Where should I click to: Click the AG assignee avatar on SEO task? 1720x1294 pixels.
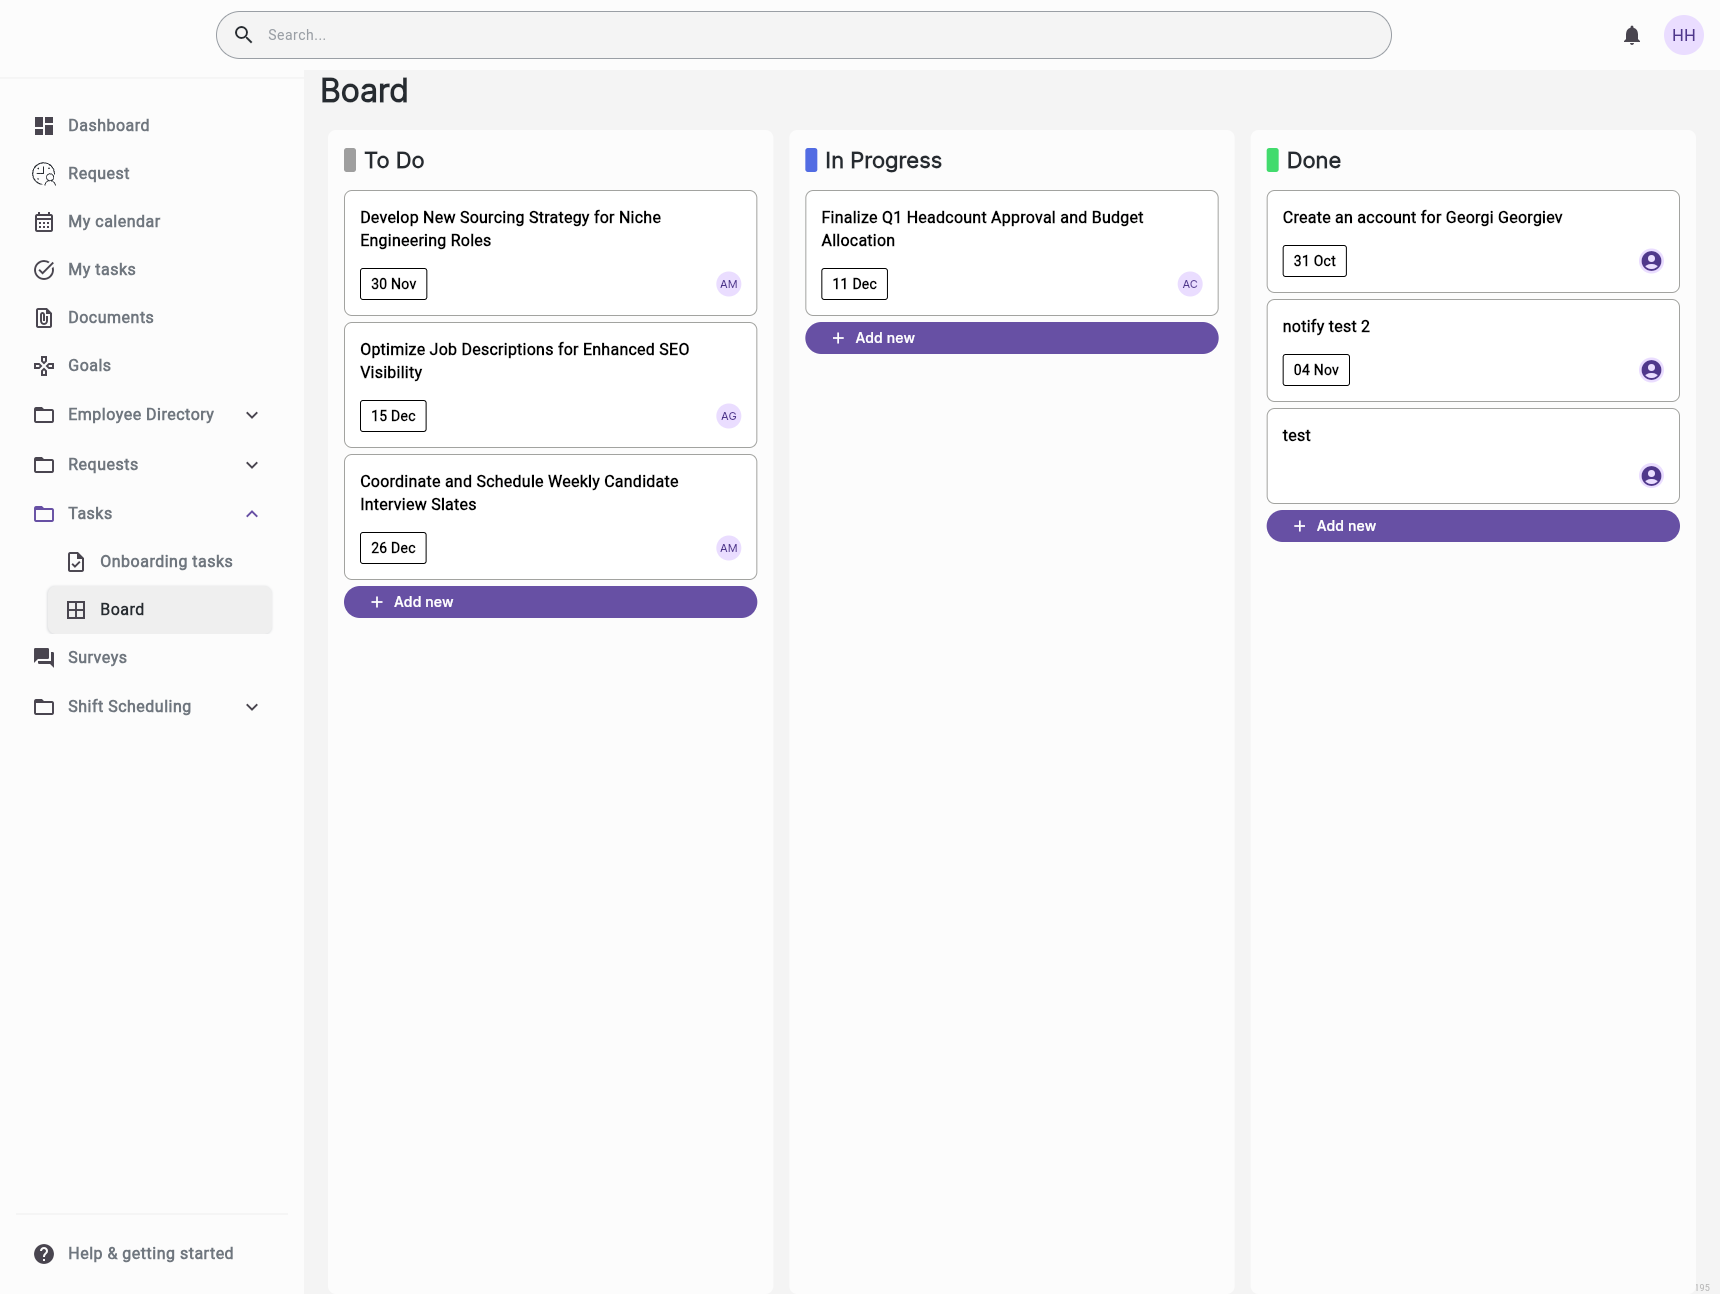728,416
